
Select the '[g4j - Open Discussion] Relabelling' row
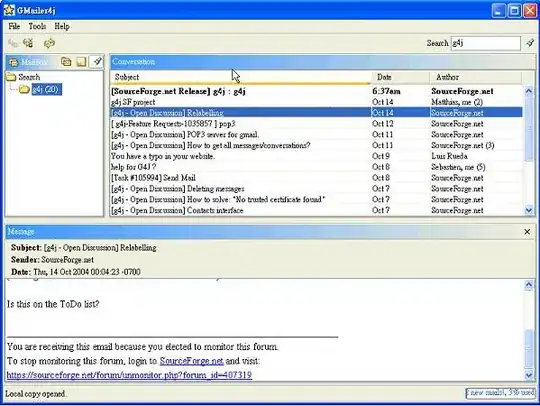[x=316, y=113]
